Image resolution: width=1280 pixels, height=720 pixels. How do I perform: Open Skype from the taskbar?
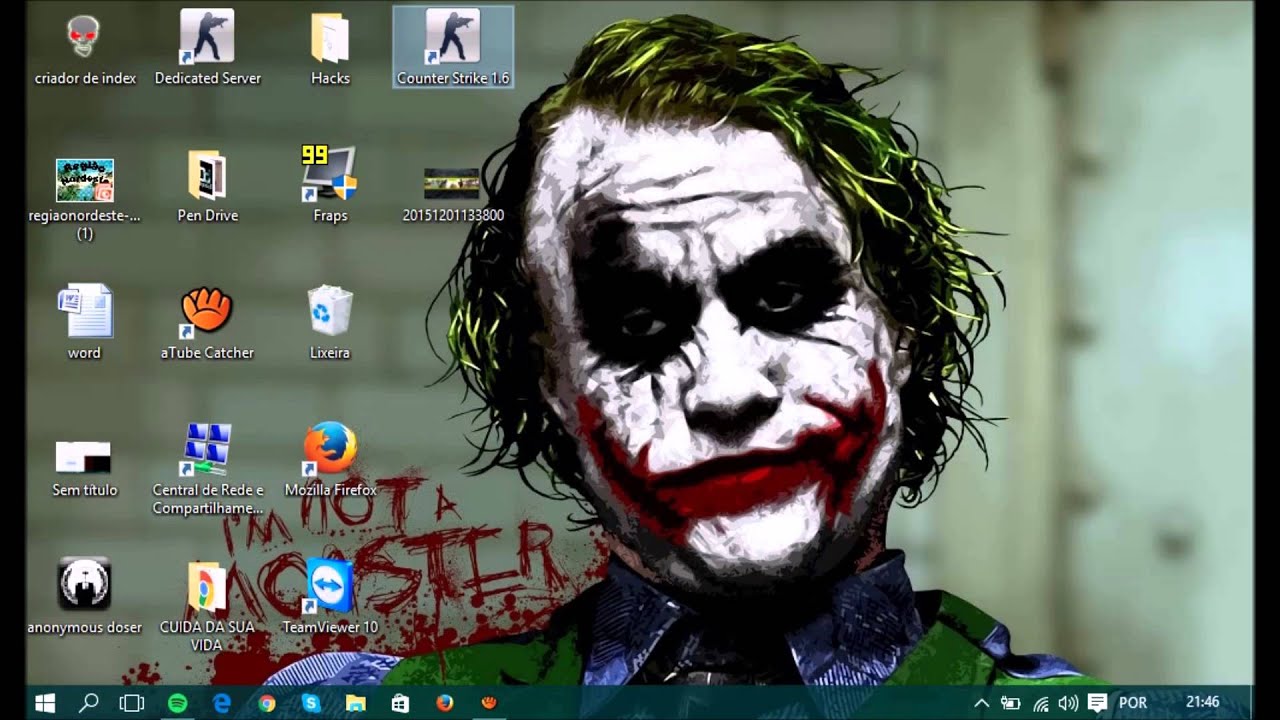[311, 703]
